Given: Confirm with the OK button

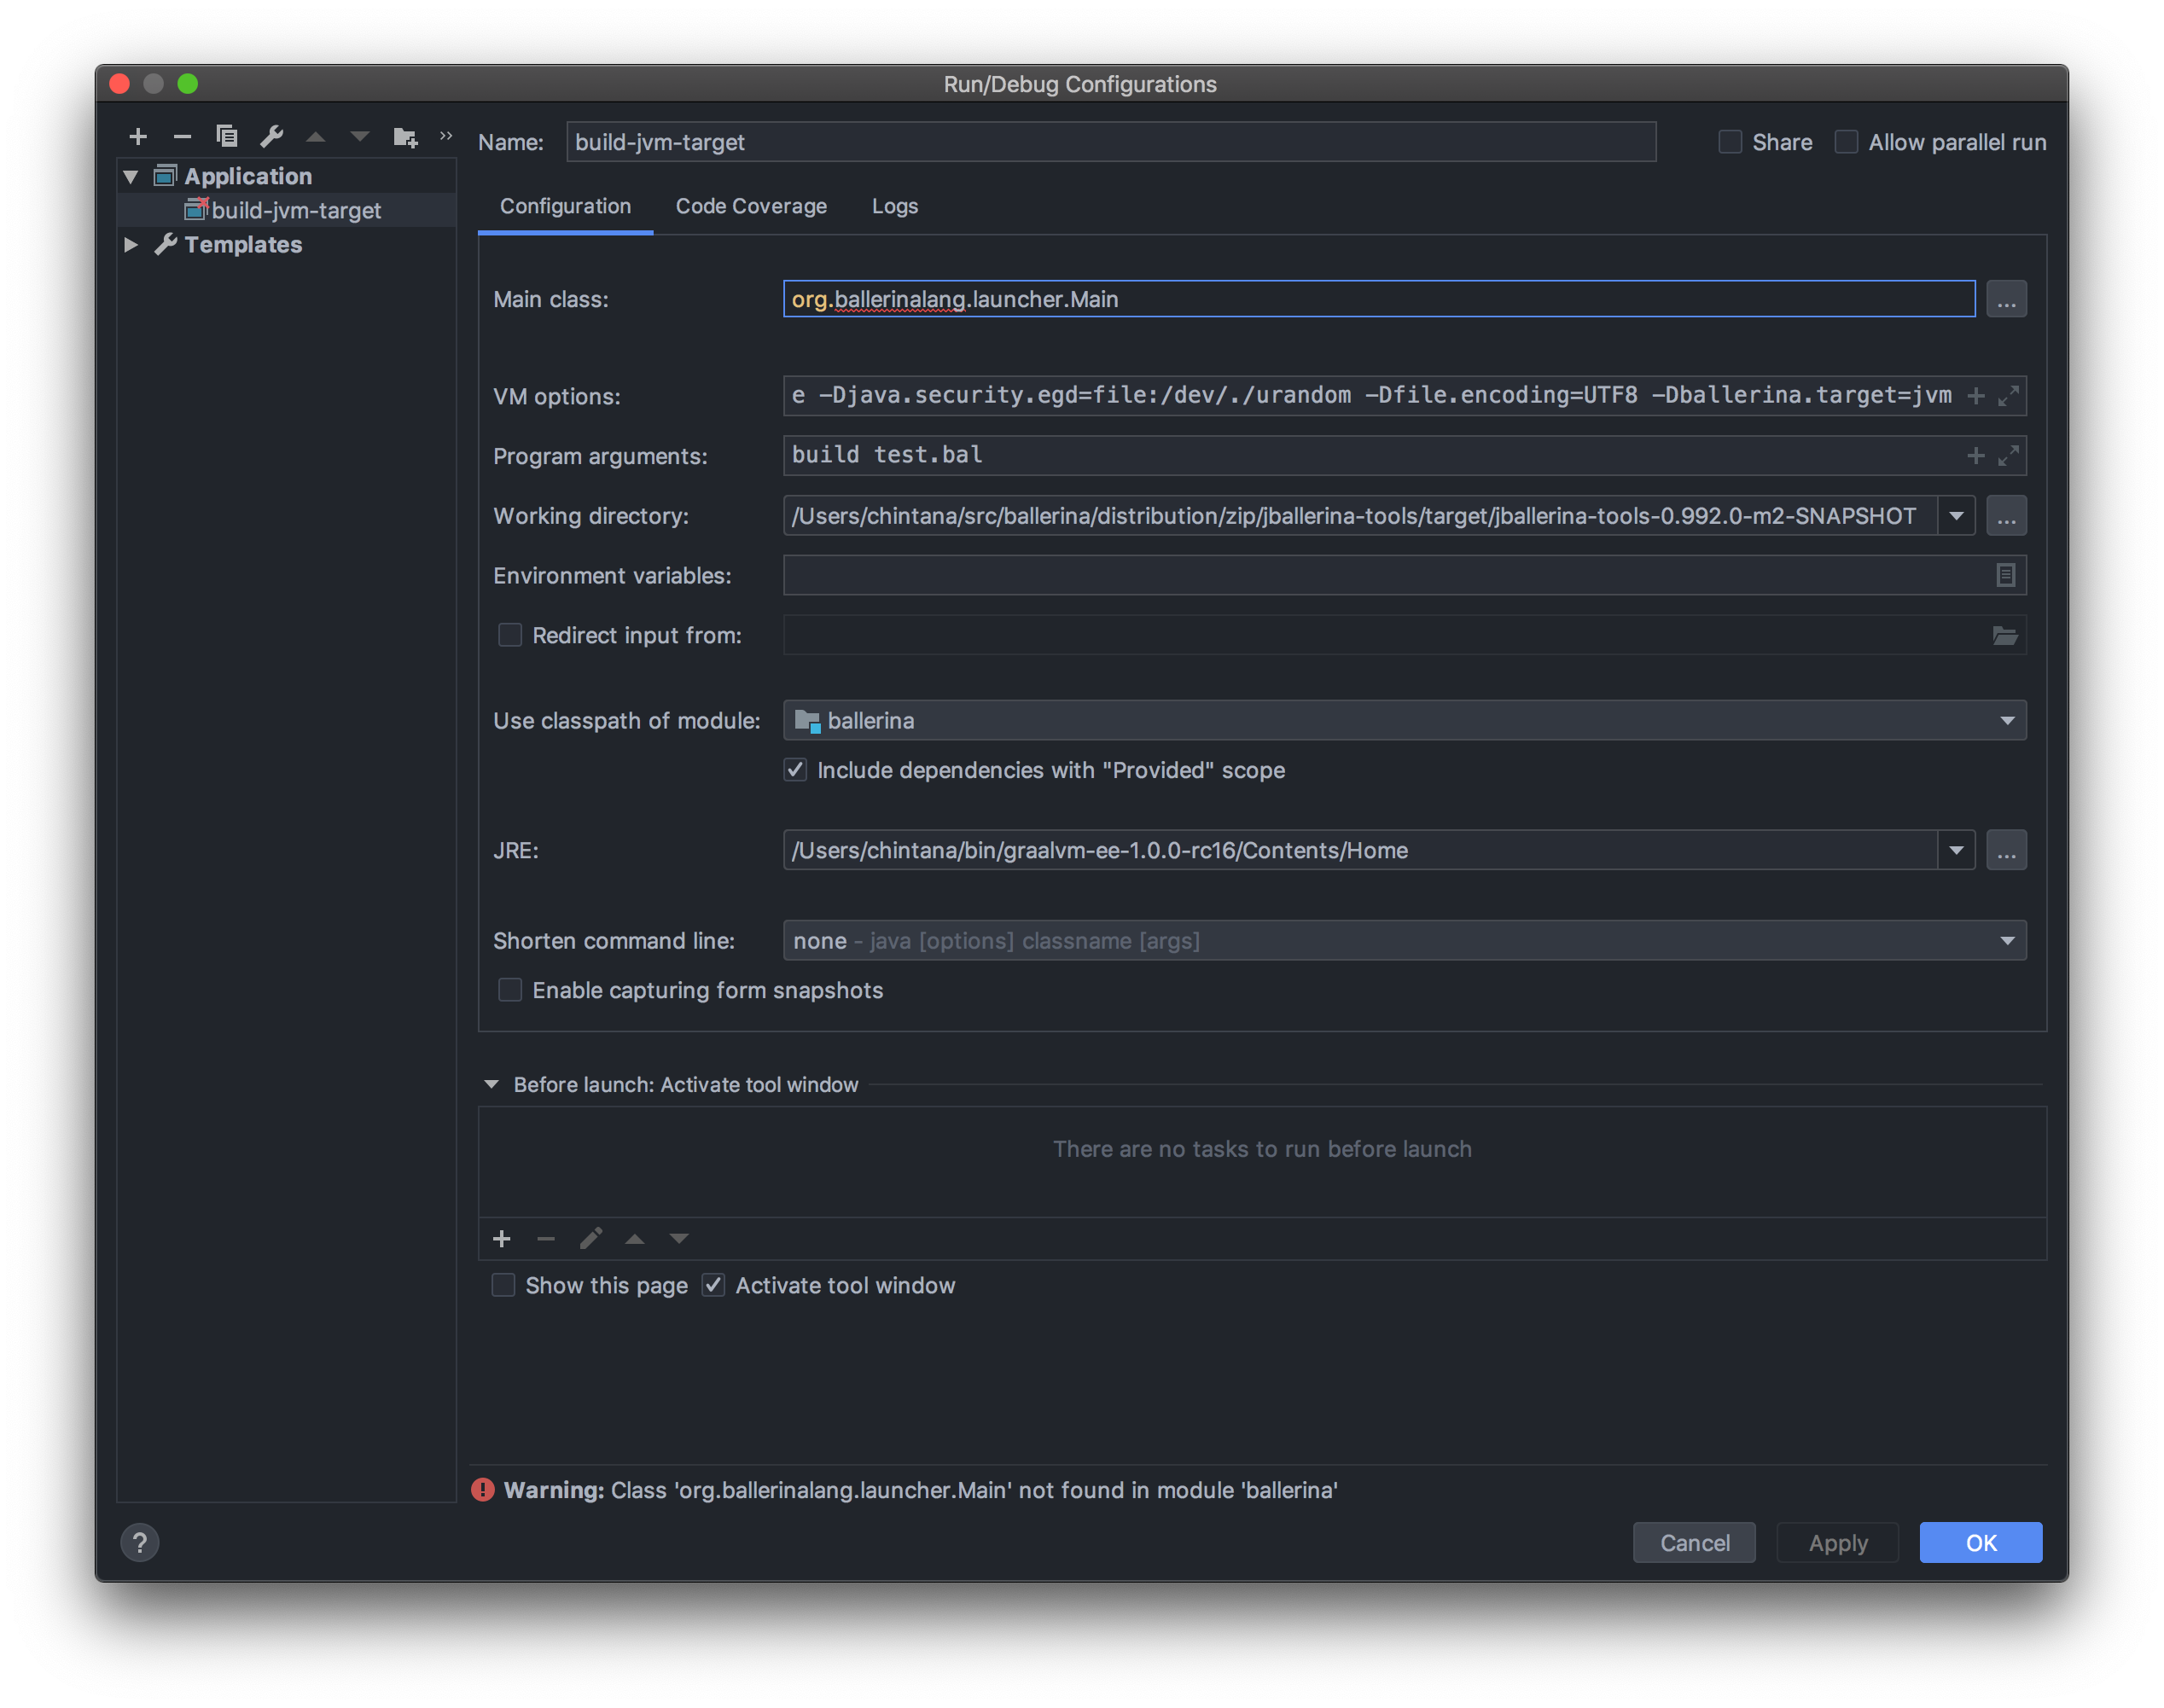Looking at the screenshot, I should pyautogui.click(x=1980, y=1542).
